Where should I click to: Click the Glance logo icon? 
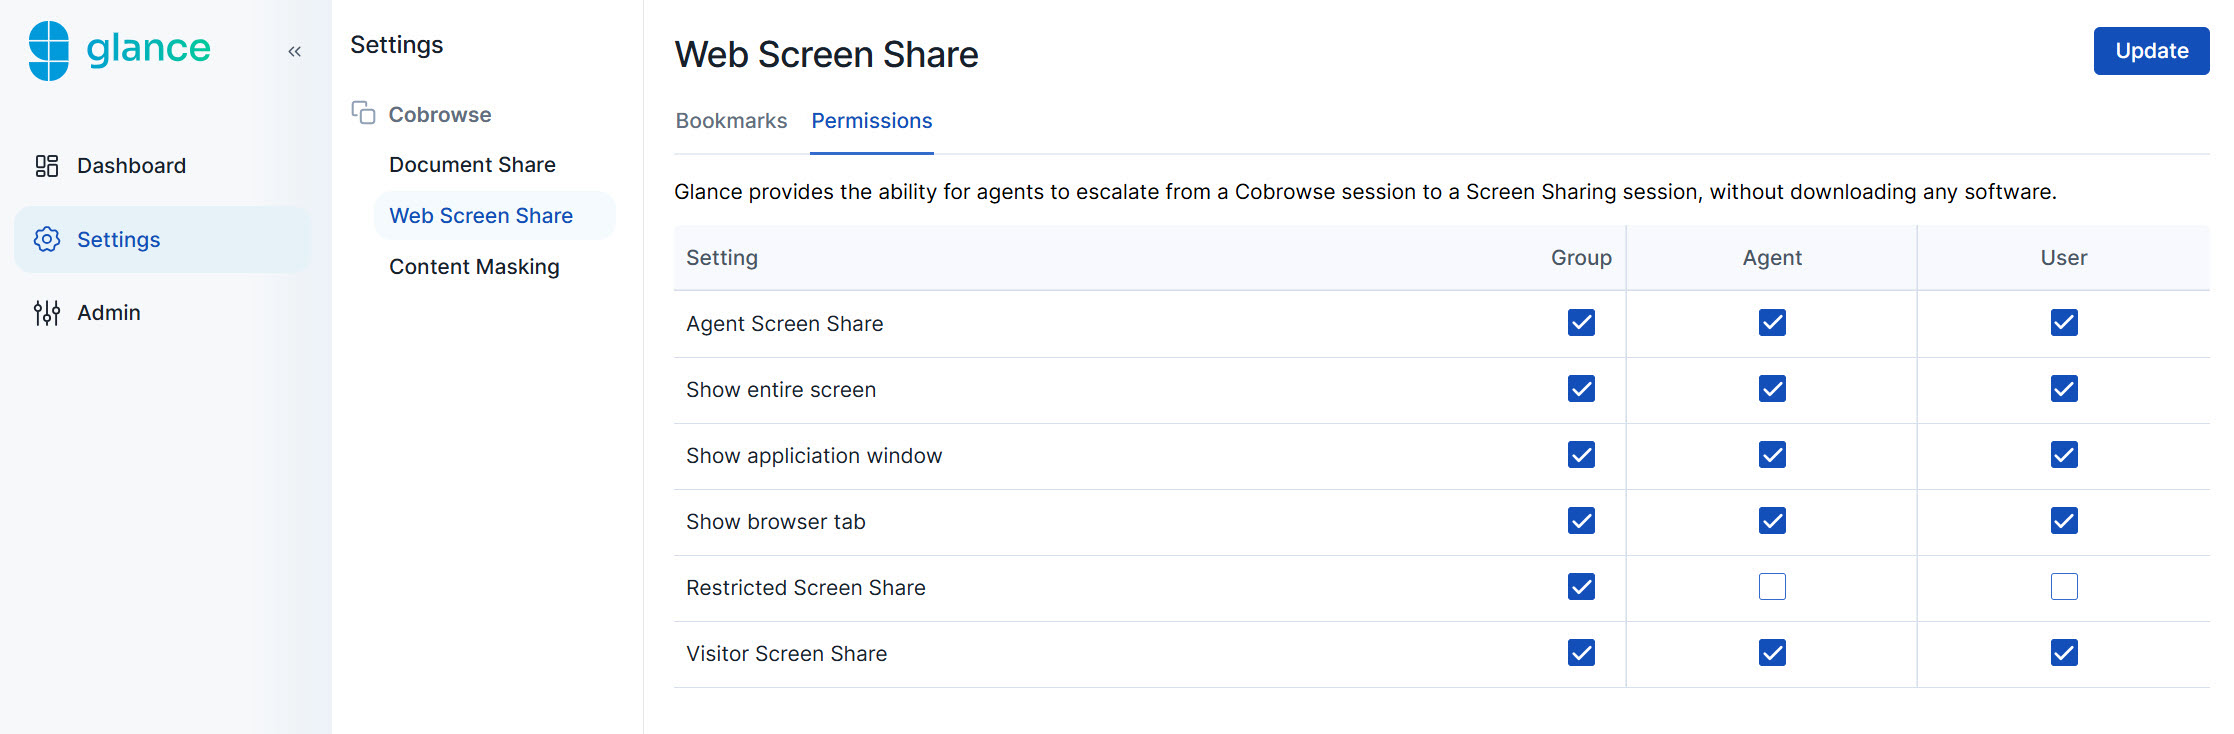pyautogui.click(x=49, y=50)
